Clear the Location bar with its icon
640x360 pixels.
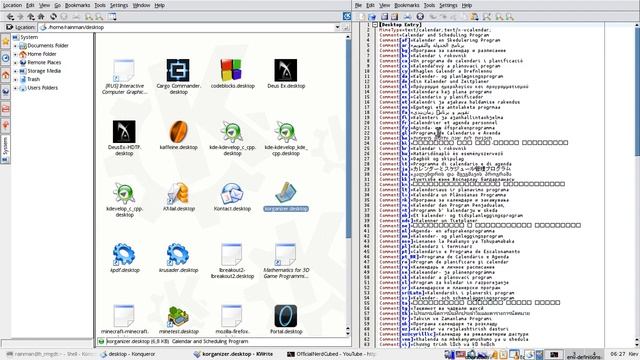tap(9, 27)
